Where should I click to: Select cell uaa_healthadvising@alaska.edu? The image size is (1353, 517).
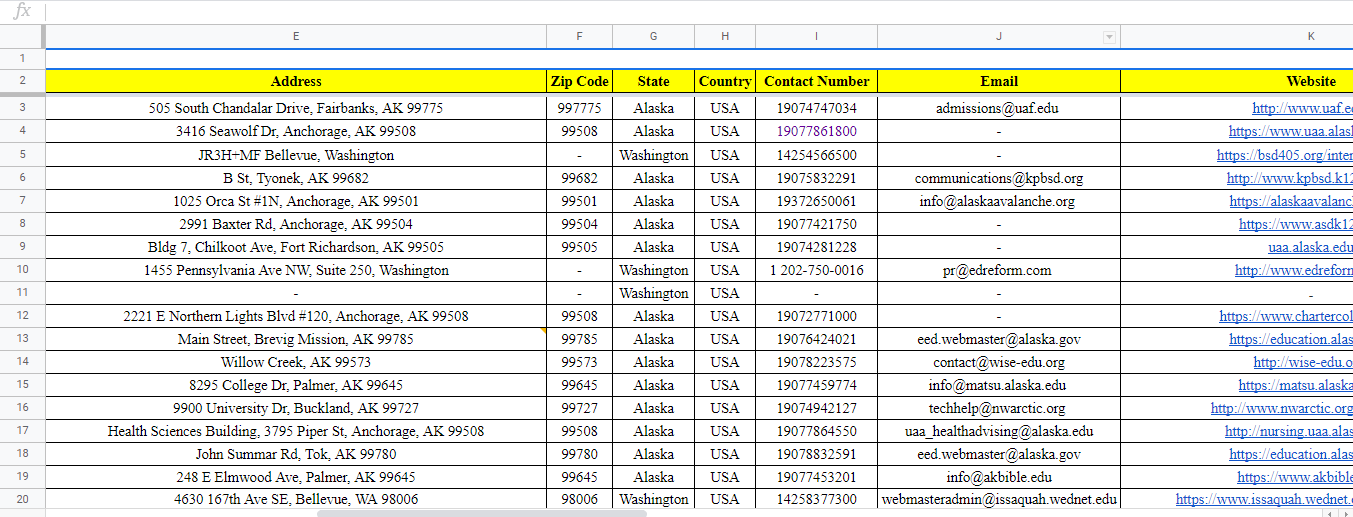pyautogui.click(x=999, y=431)
